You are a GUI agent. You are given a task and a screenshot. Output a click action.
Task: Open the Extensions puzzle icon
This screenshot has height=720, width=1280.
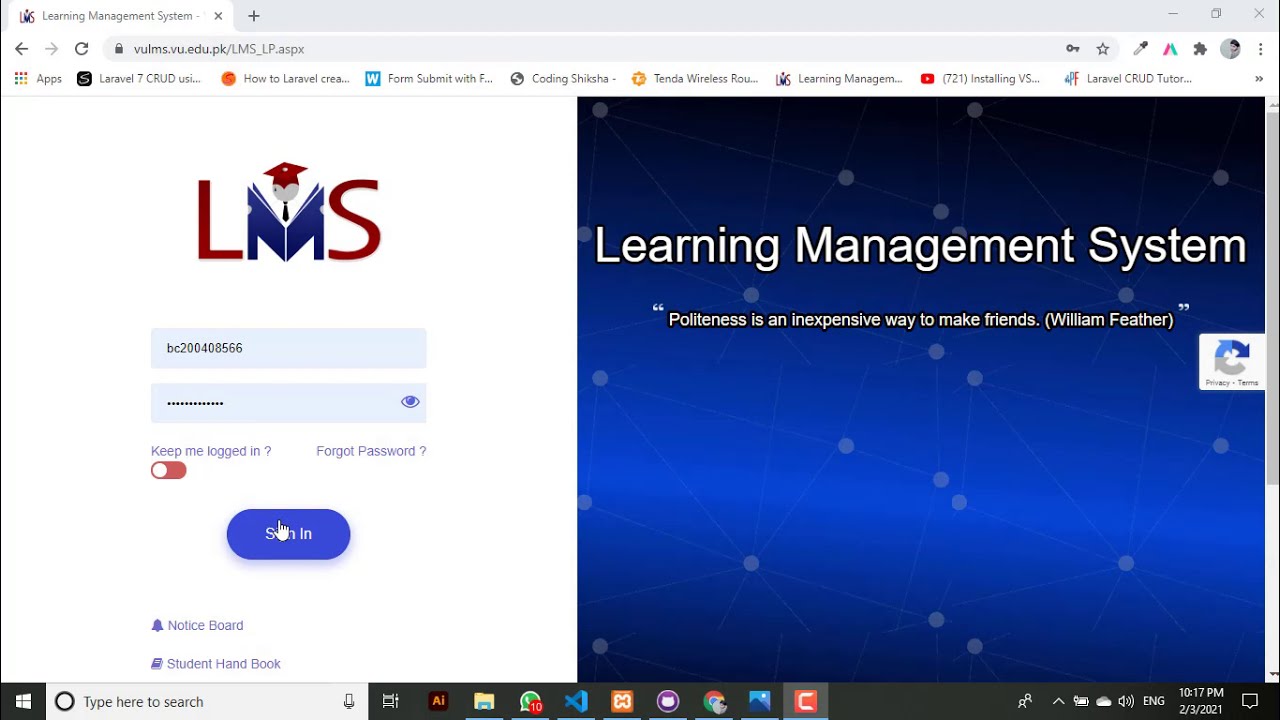coord(1200,49)
